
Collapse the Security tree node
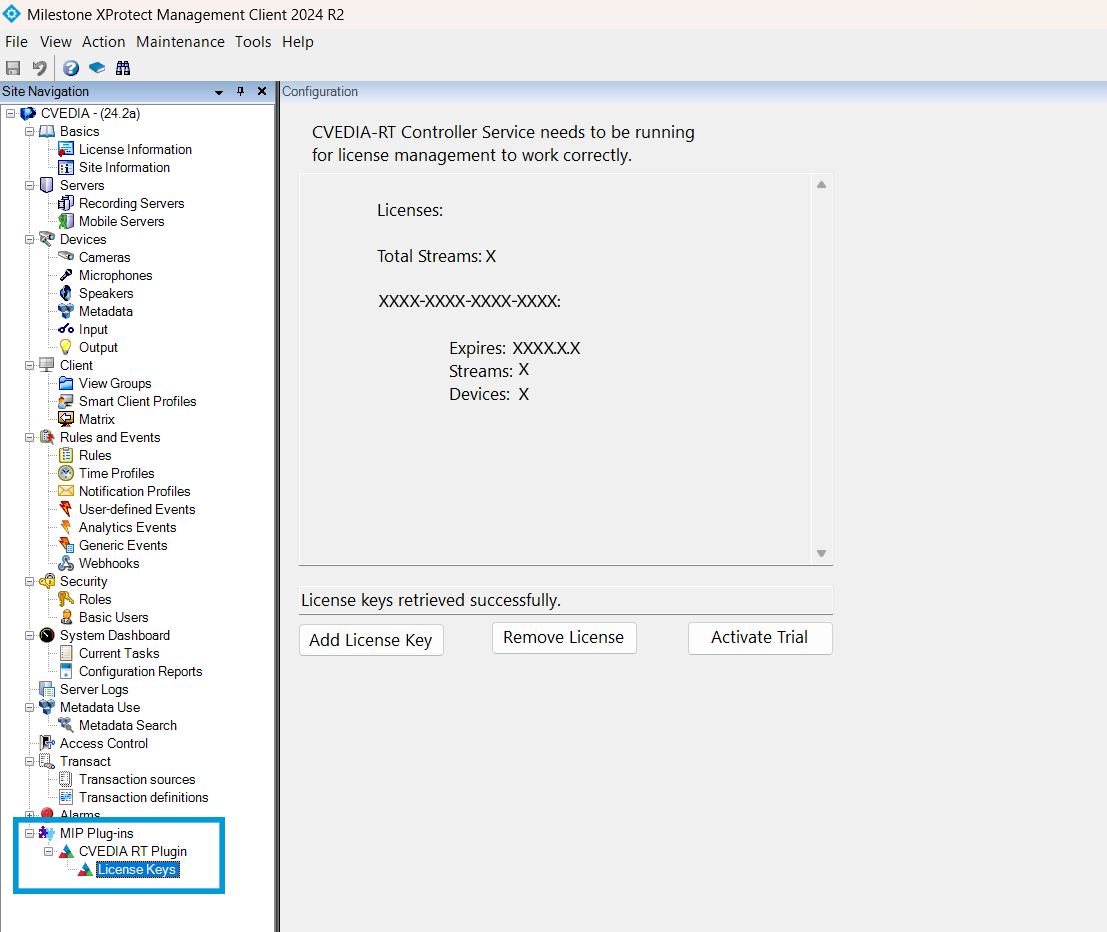[x=29, y=581]
